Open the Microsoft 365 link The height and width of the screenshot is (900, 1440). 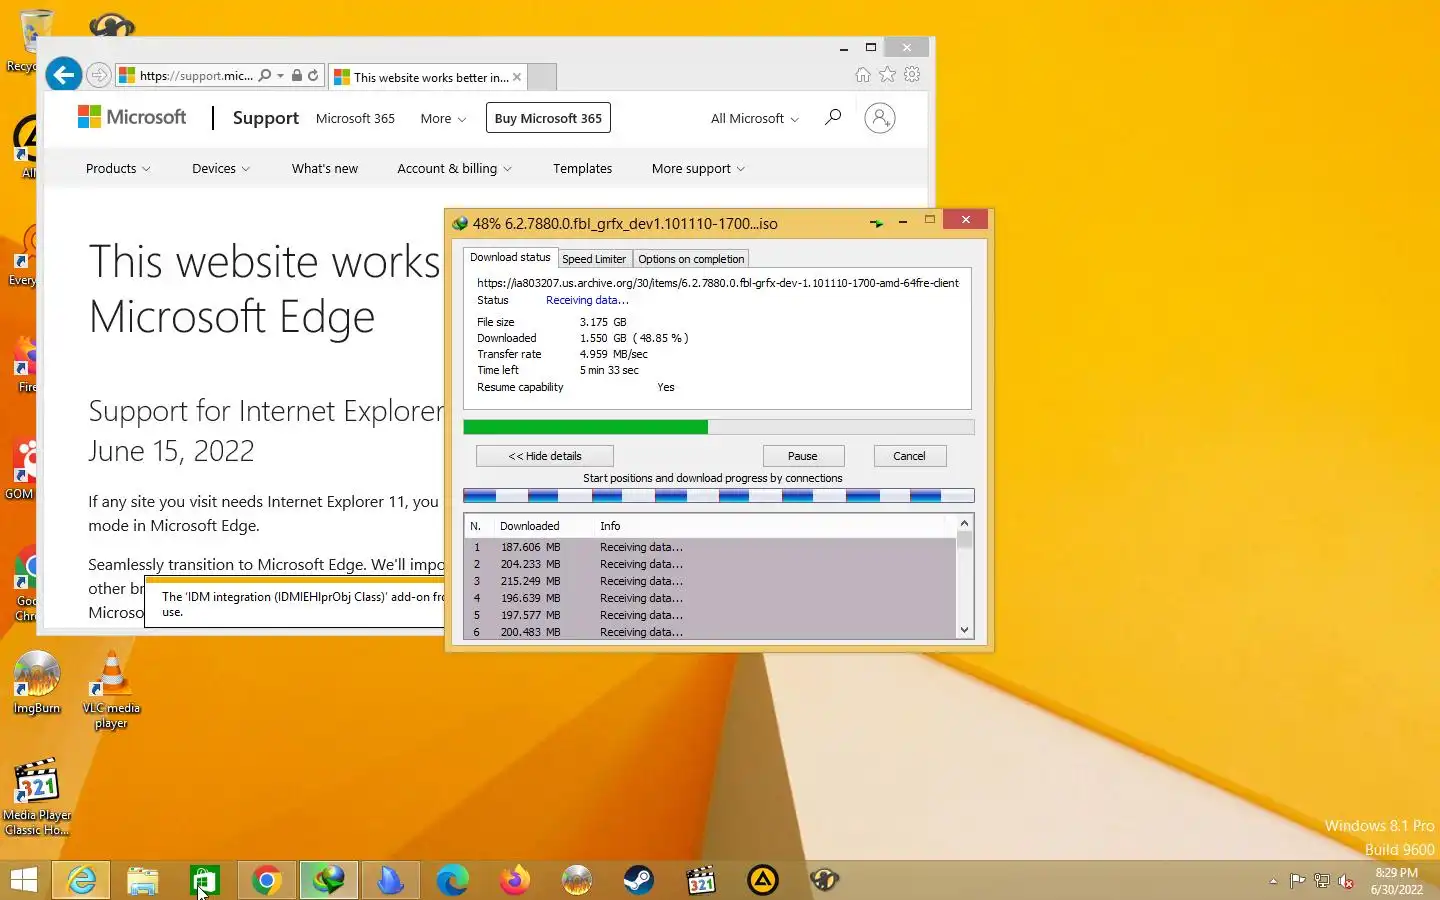355,118
